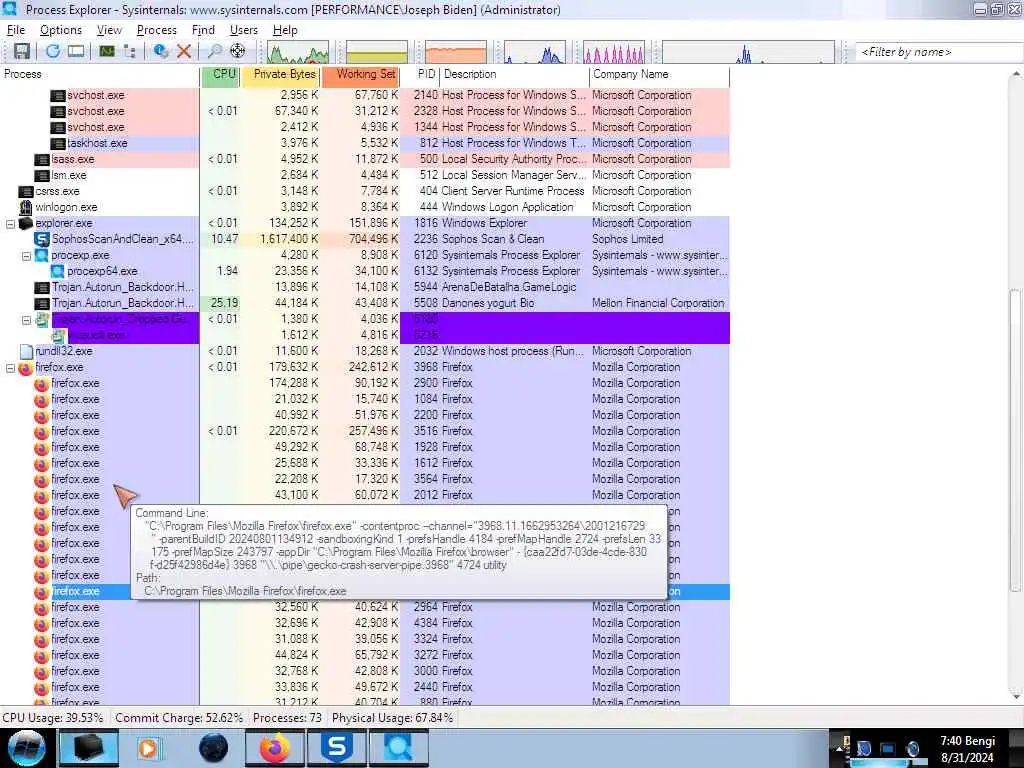1024x768 pixels.
Task: Click the red X Kill Process icon
Action: coord(184,51)
